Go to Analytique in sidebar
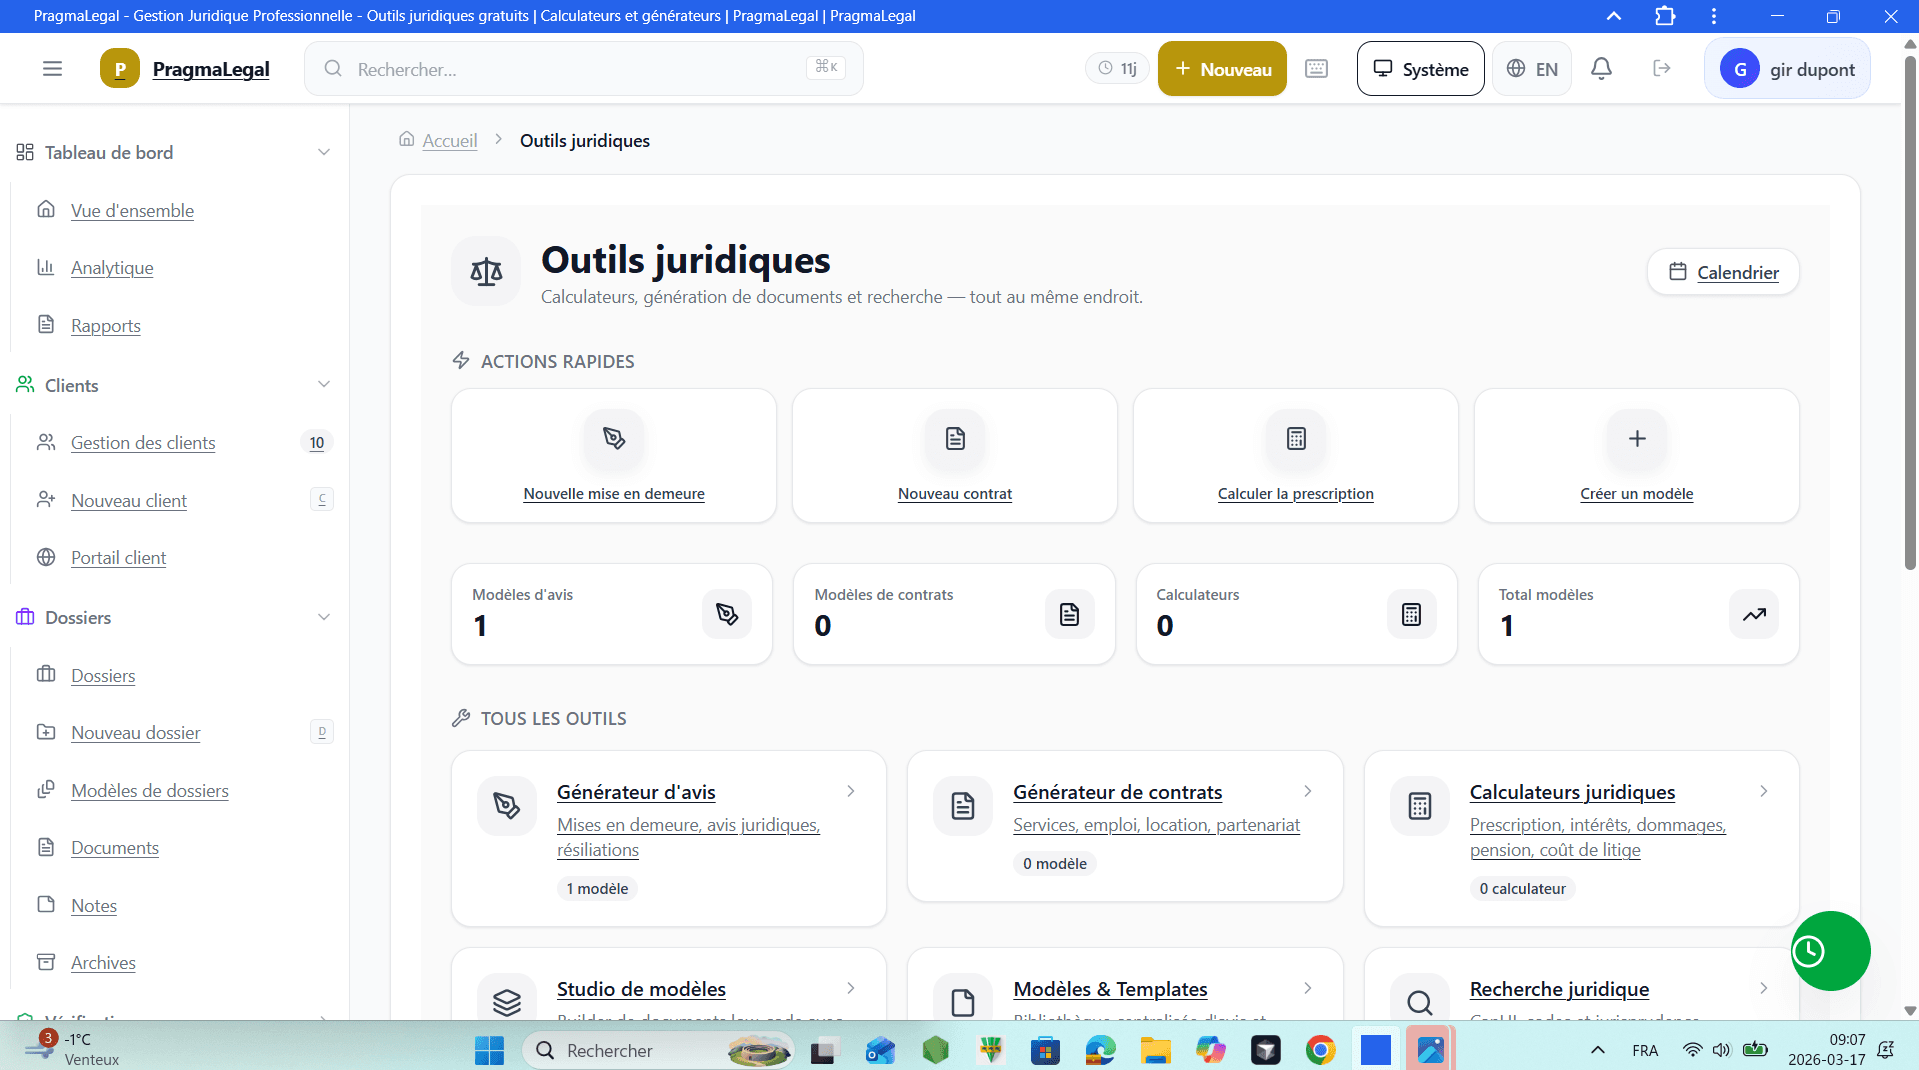This screenshot has height=1070, width=1919. [112, 267]
